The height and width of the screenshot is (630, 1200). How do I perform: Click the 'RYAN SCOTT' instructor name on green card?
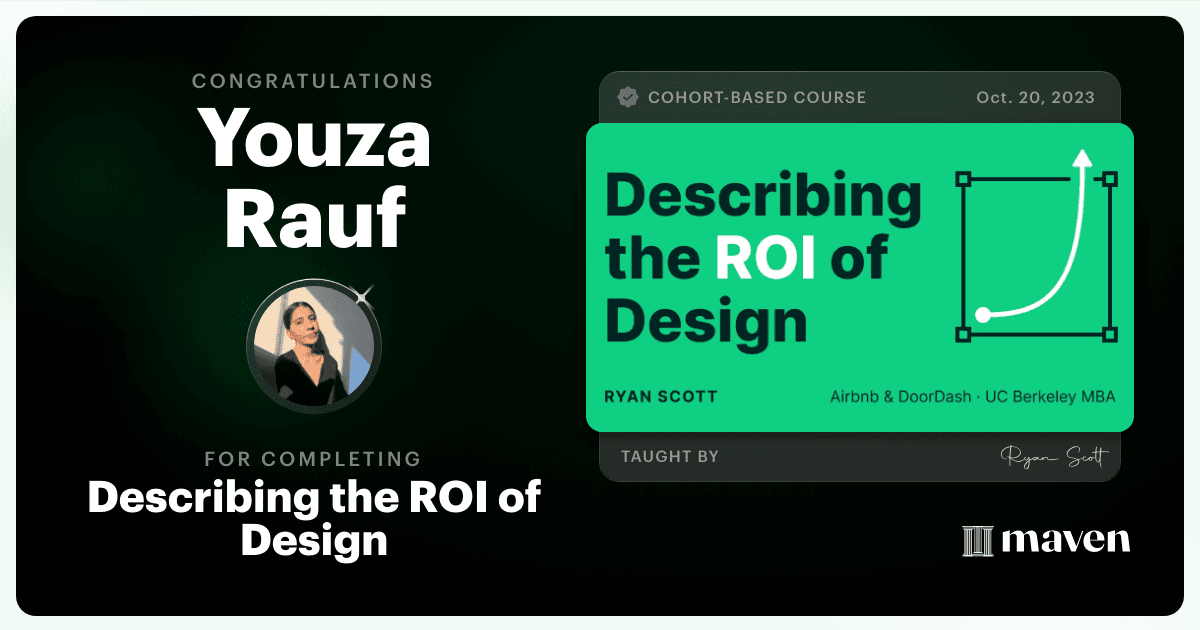(661, 396)
